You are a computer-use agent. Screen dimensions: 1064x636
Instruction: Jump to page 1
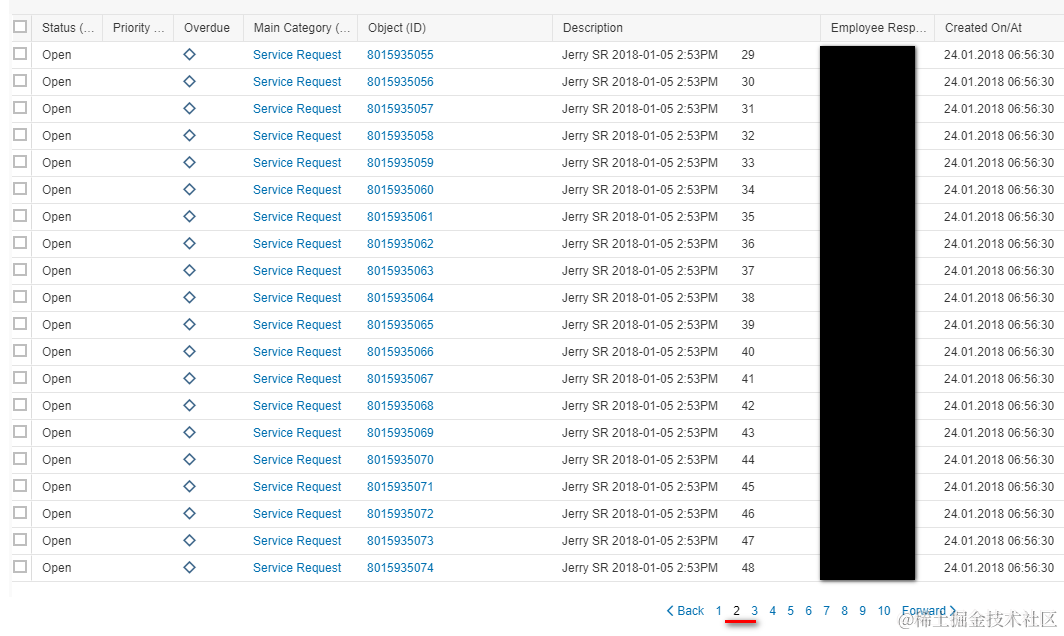[719, 611]
